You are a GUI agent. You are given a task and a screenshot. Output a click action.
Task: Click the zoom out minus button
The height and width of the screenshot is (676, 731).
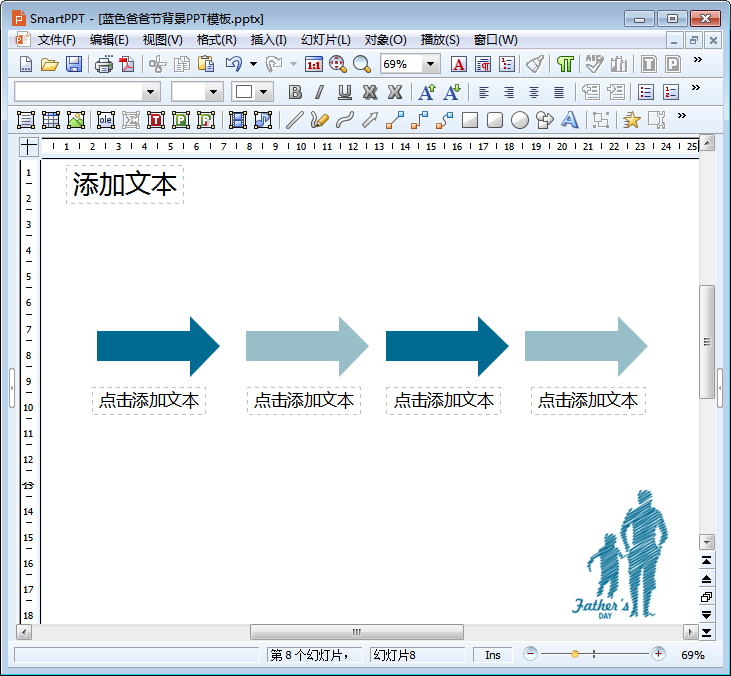pyautogui.click(x=530, y=654)
